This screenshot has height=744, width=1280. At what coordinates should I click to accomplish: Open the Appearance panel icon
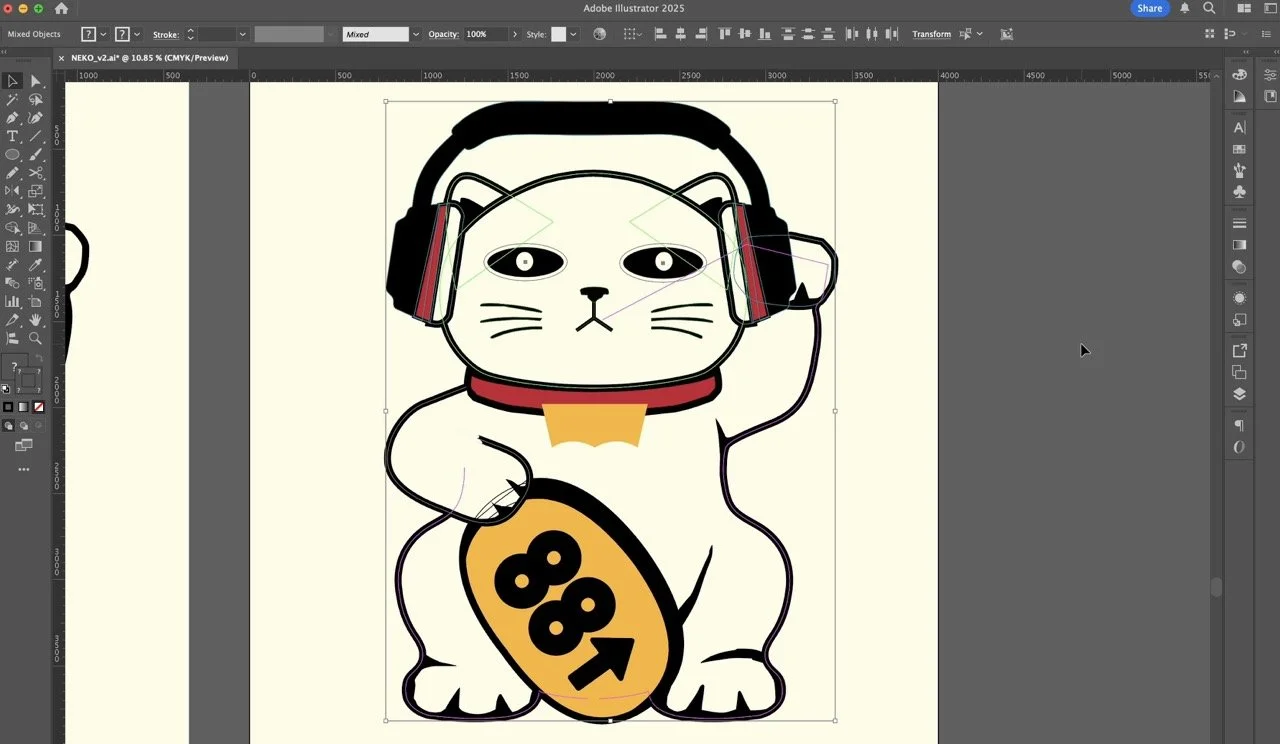click(1239, 298)
